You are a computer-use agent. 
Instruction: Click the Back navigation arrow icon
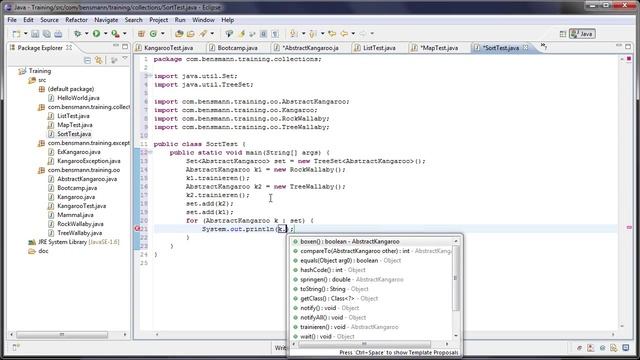click(x=344, y=34)
